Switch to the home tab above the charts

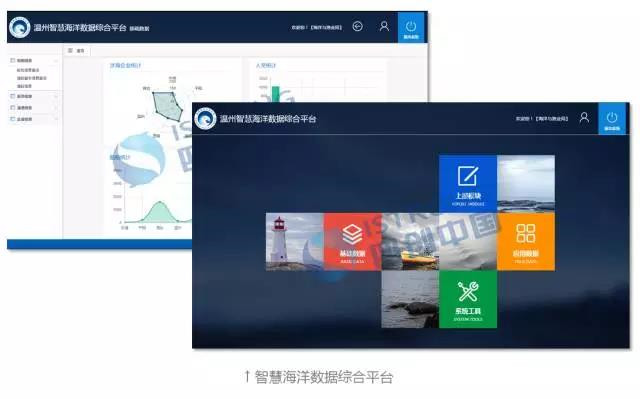pyautogui.click(x=77, y=51)
